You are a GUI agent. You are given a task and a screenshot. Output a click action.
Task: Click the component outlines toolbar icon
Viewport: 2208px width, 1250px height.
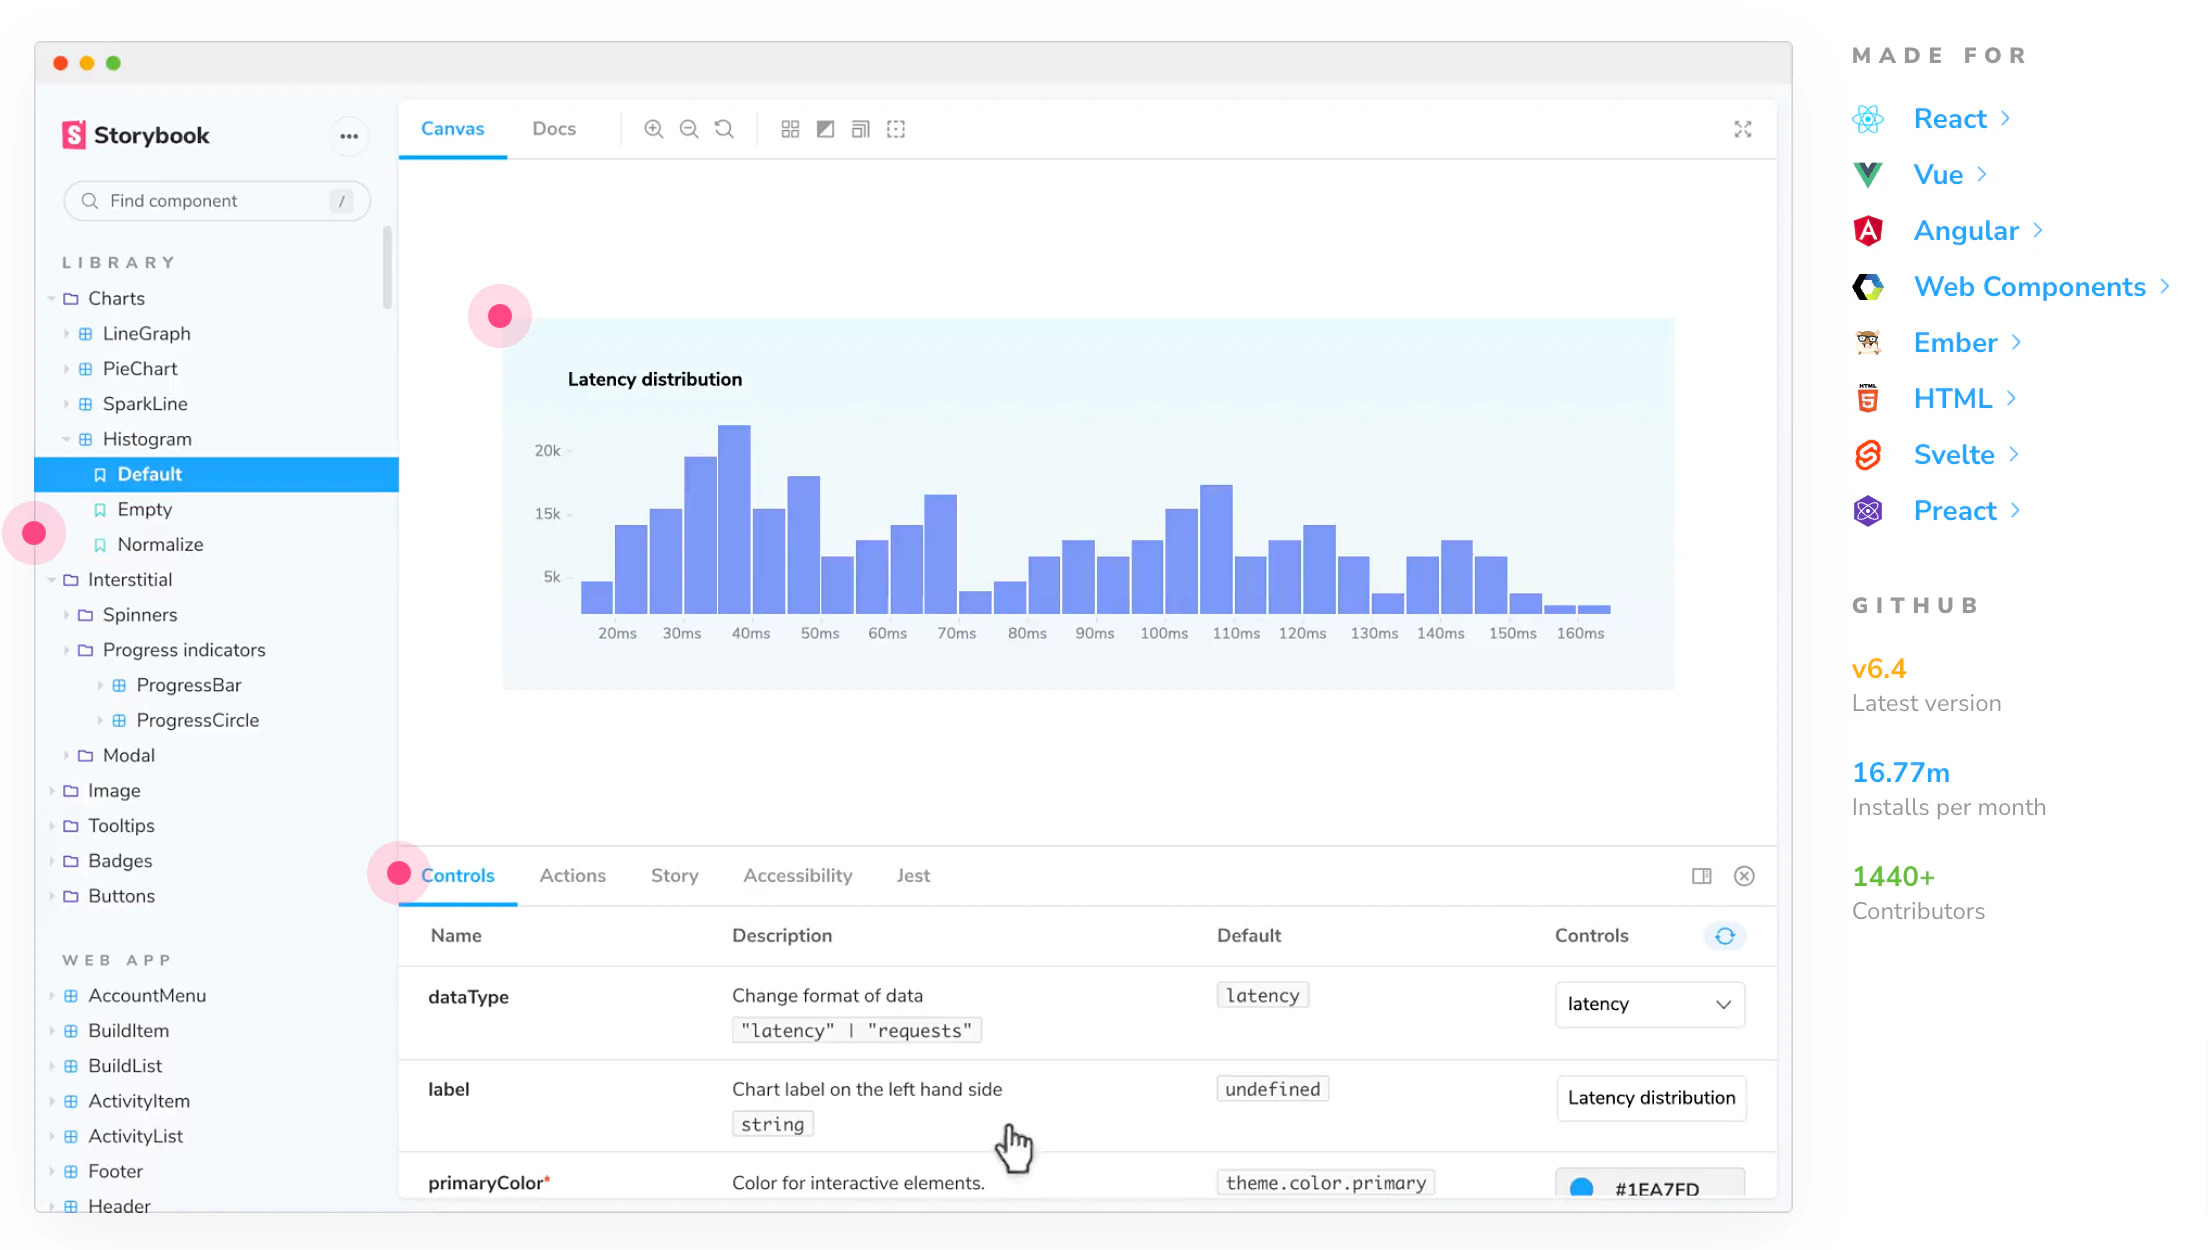point(896,129)
